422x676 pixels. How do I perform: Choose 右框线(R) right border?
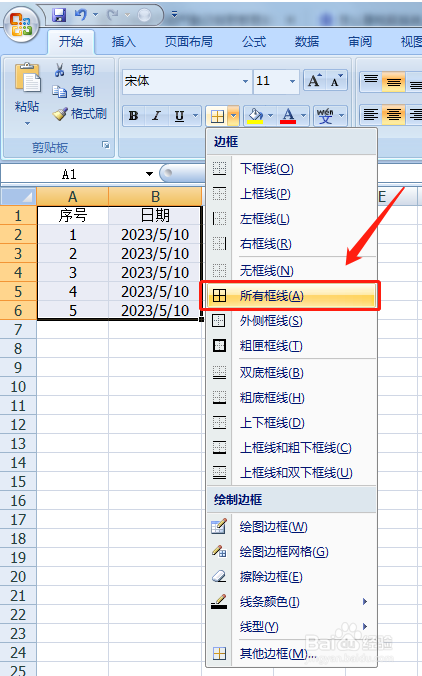tap(292, 244)
